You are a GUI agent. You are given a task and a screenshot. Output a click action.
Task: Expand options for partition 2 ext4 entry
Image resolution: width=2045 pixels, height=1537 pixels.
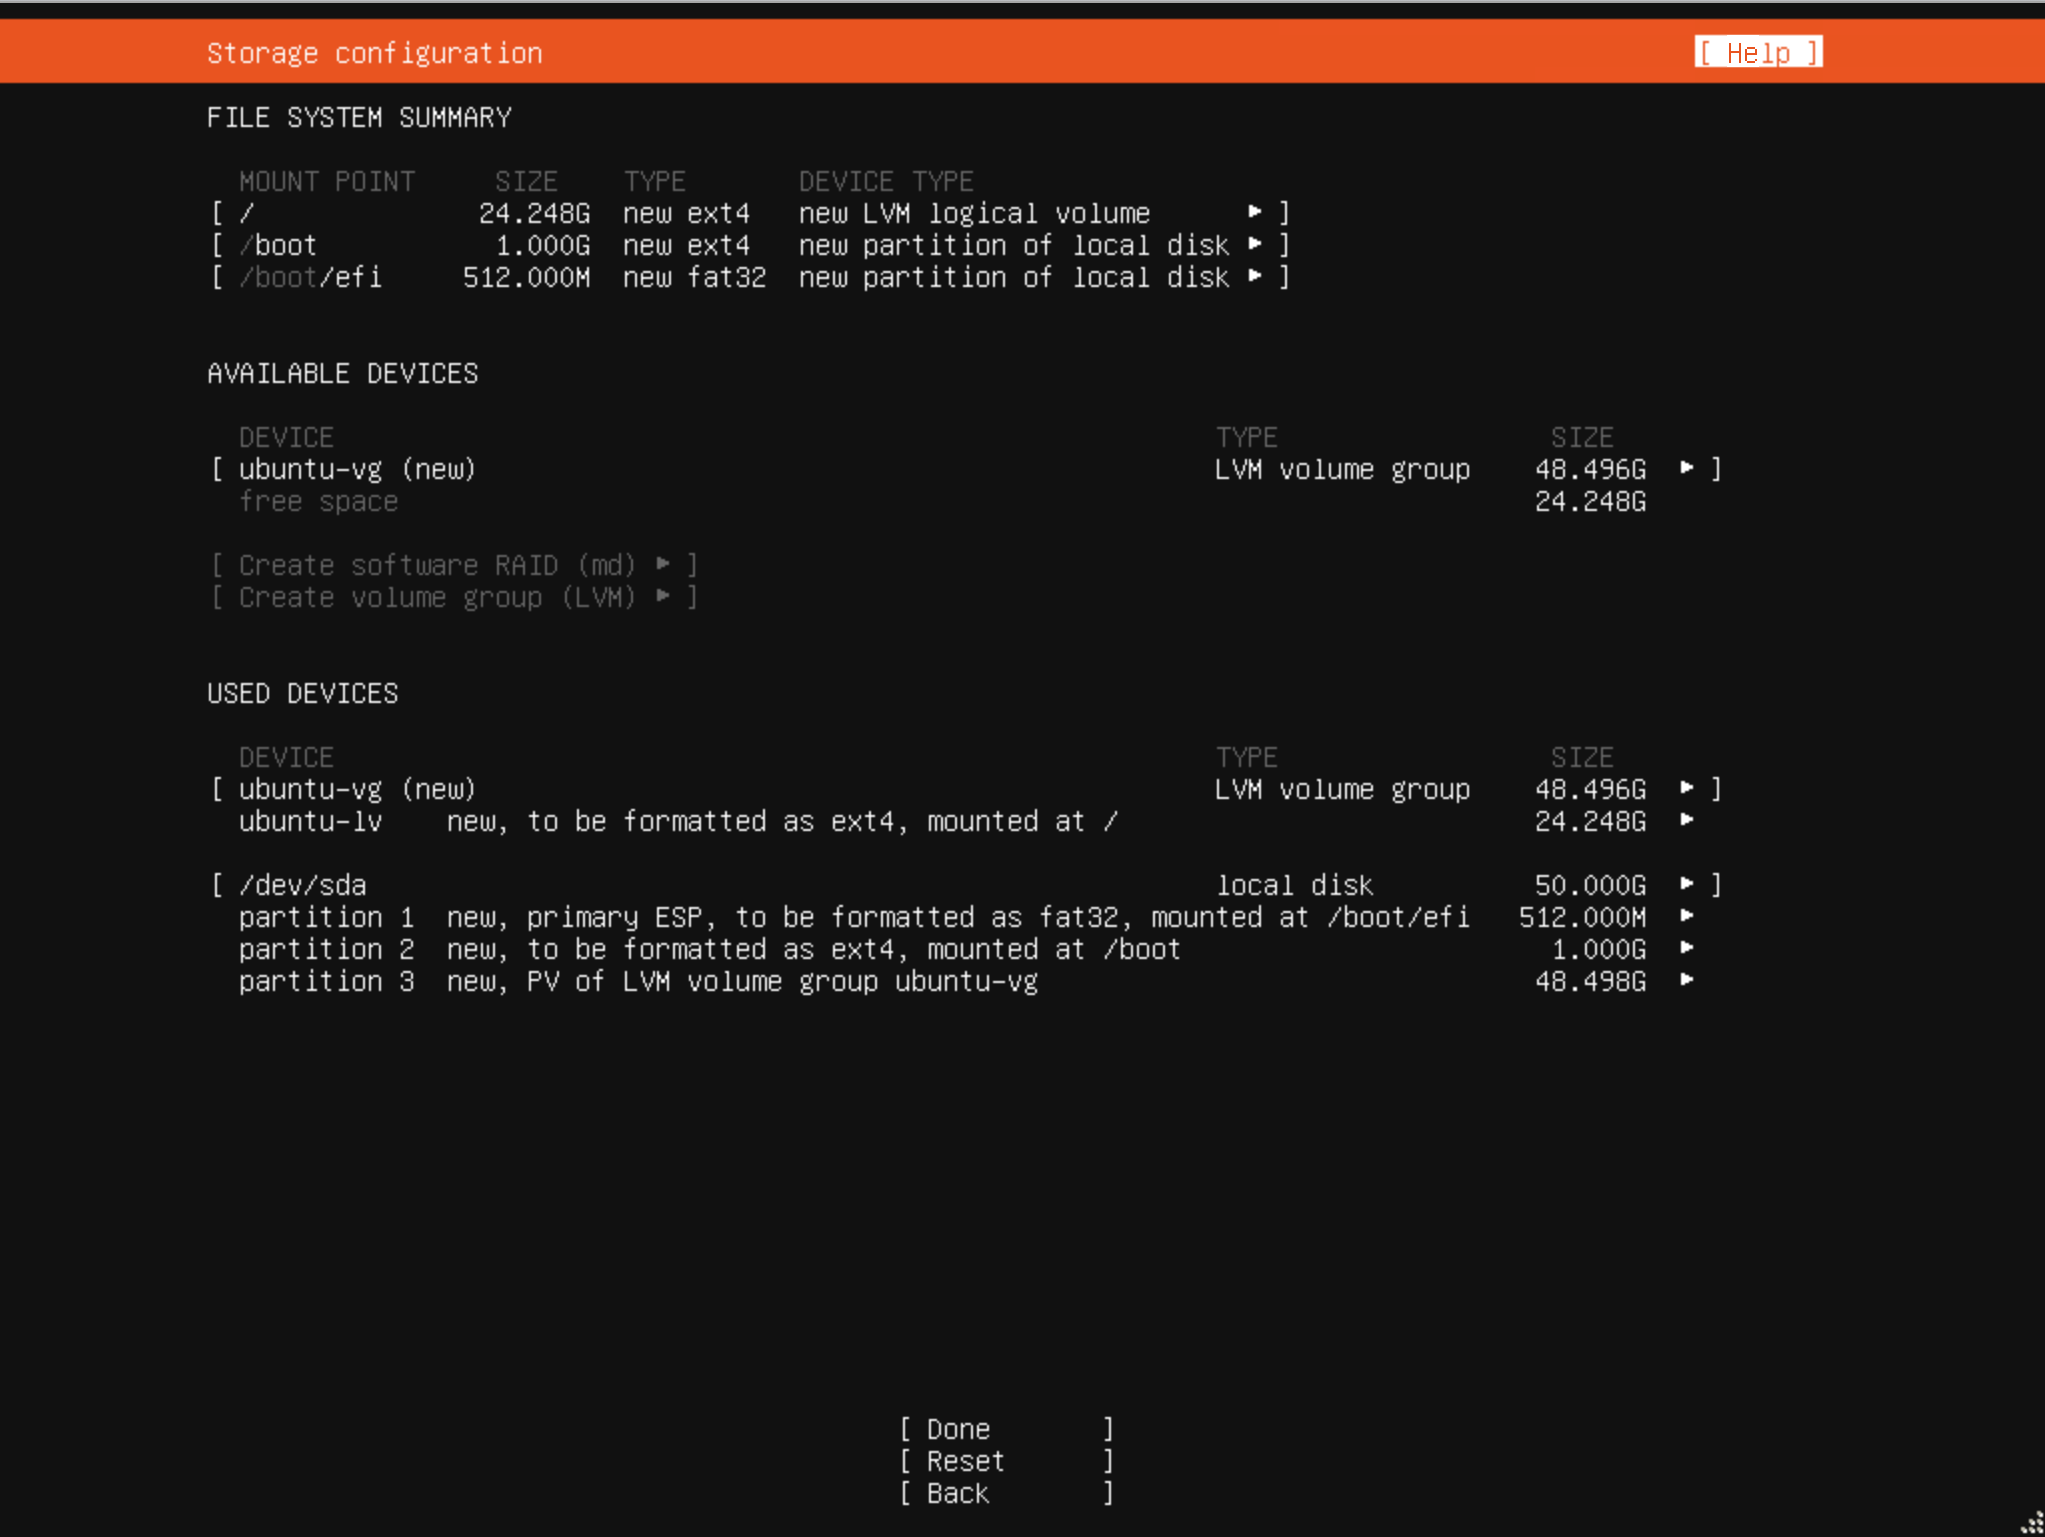(x=1688, y=948)
